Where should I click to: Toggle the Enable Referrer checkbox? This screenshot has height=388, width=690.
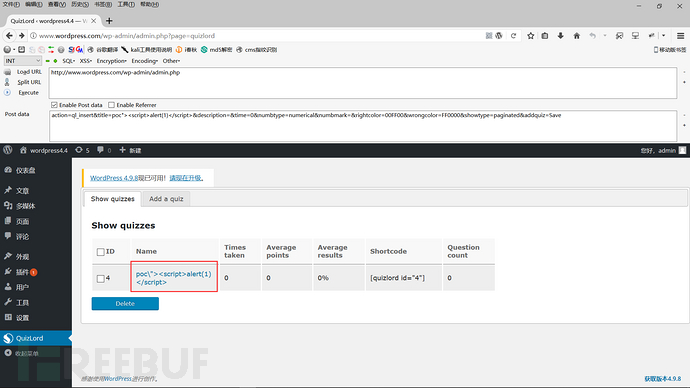[111, 105]
